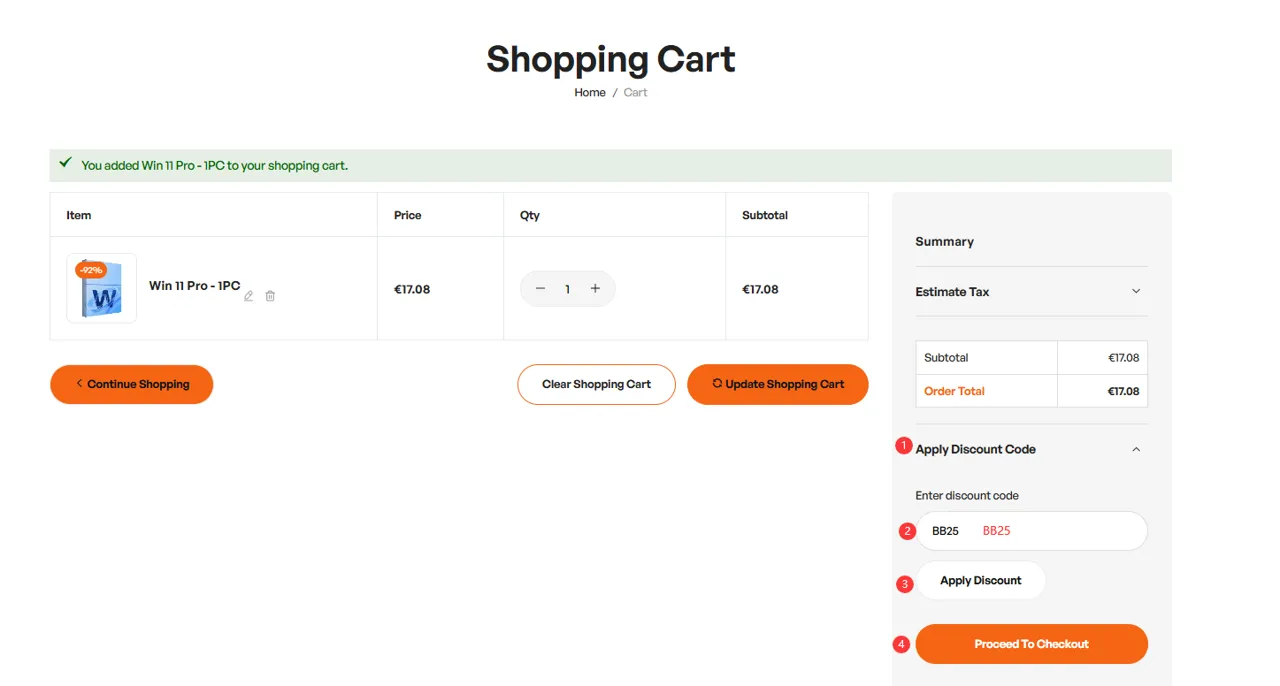Click the Qty column header
Screen dimensions: 1280x686
(530, 215)
